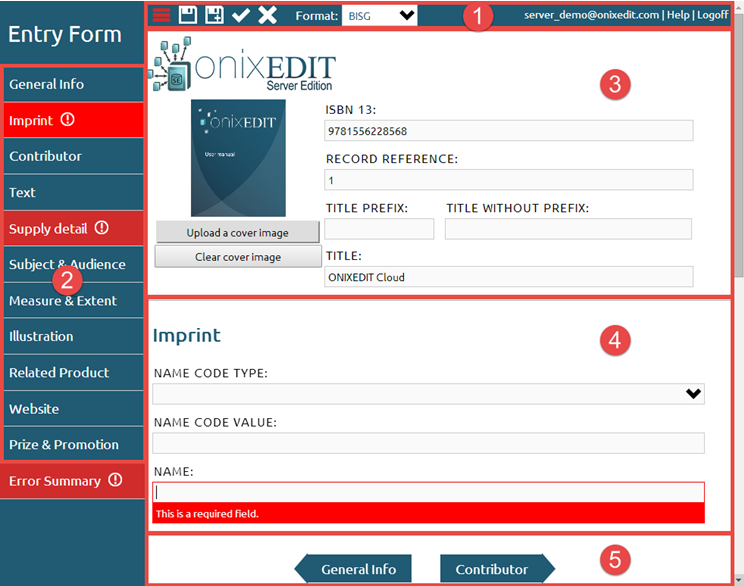
Task: Open the red hamburger menu icon
Action: pos(161,15)
